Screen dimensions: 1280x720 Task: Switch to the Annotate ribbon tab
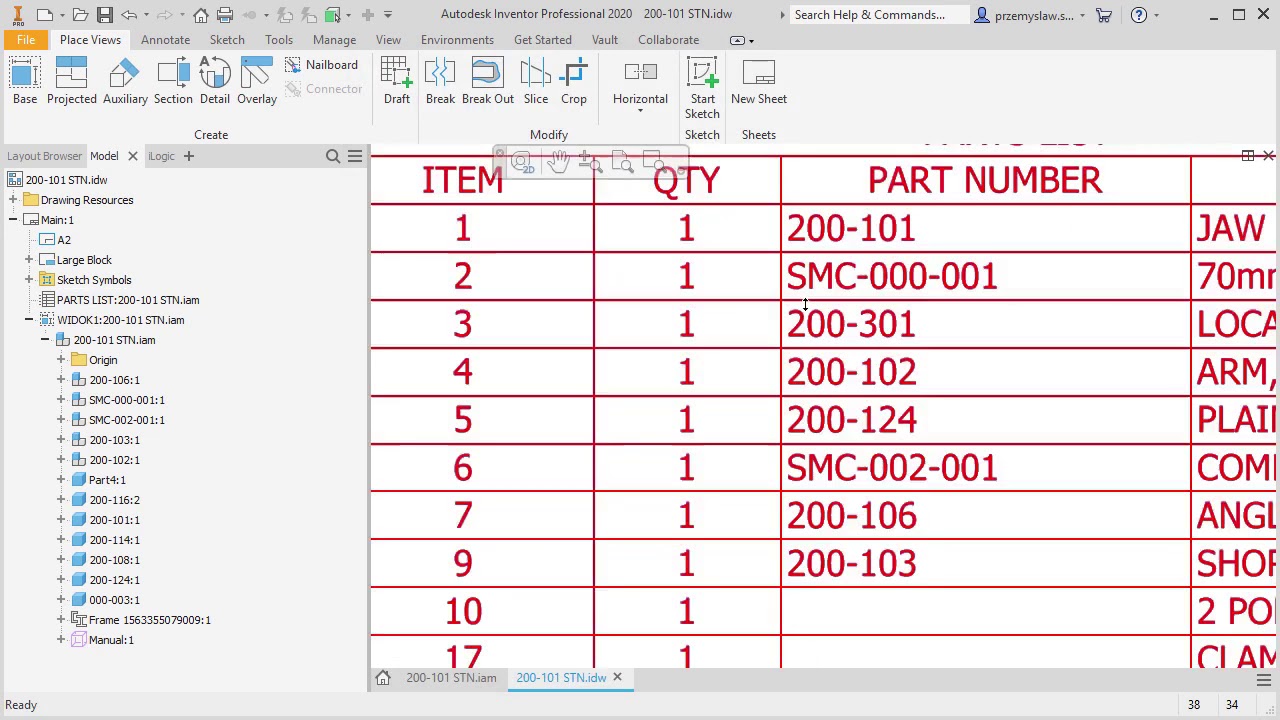click(165, 40)
